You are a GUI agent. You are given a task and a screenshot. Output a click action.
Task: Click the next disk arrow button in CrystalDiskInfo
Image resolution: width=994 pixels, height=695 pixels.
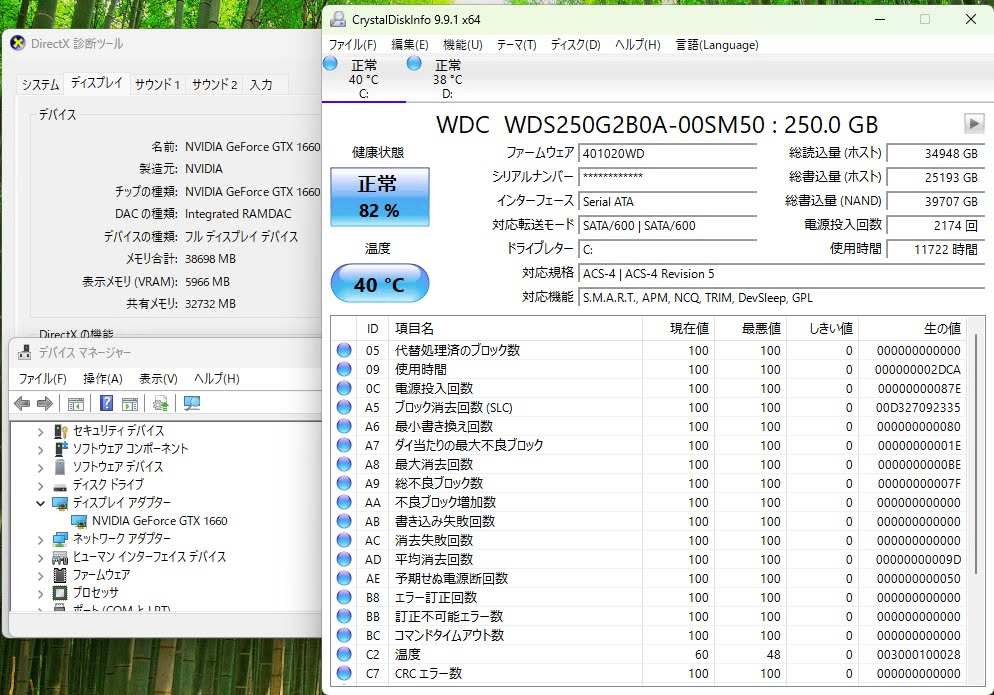(x=974, y=123)
